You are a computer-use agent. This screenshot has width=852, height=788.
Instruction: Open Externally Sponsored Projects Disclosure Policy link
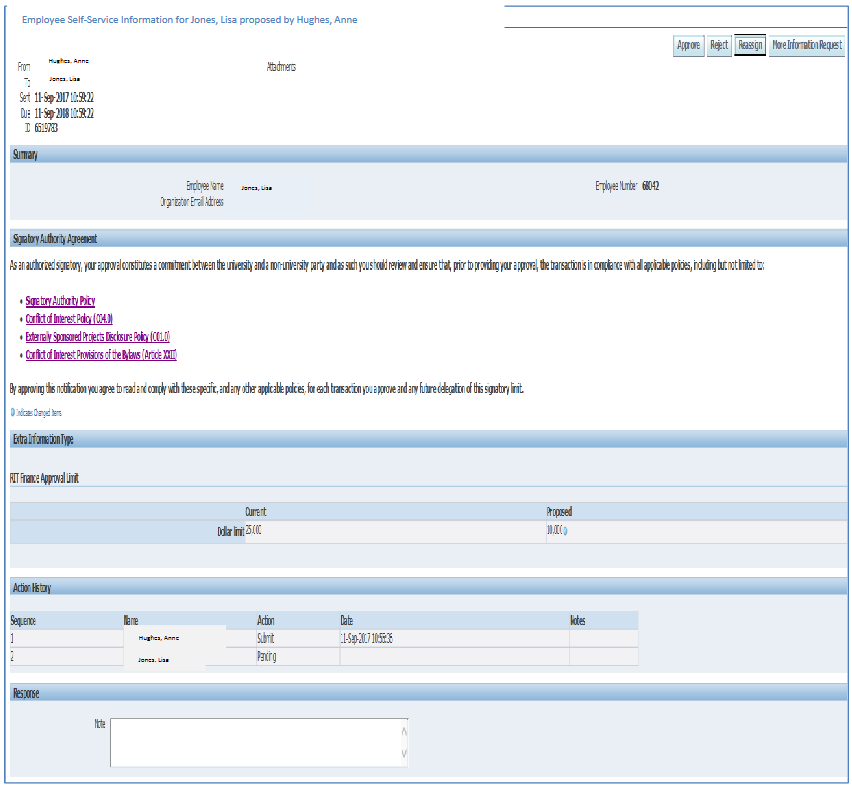98,337
